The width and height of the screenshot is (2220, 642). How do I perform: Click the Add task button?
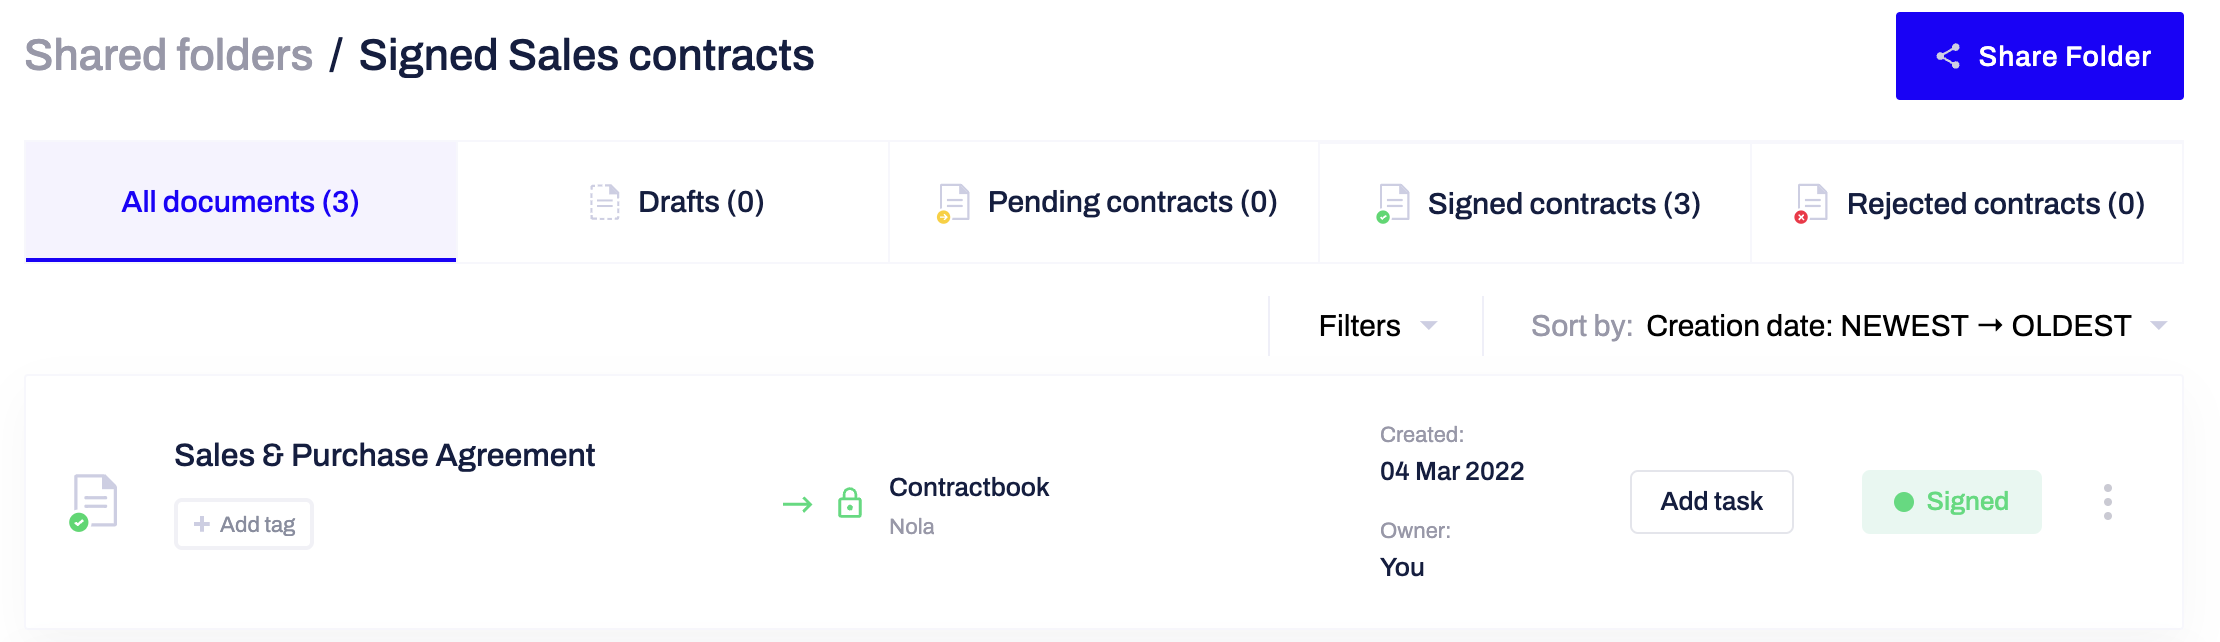1712,502
